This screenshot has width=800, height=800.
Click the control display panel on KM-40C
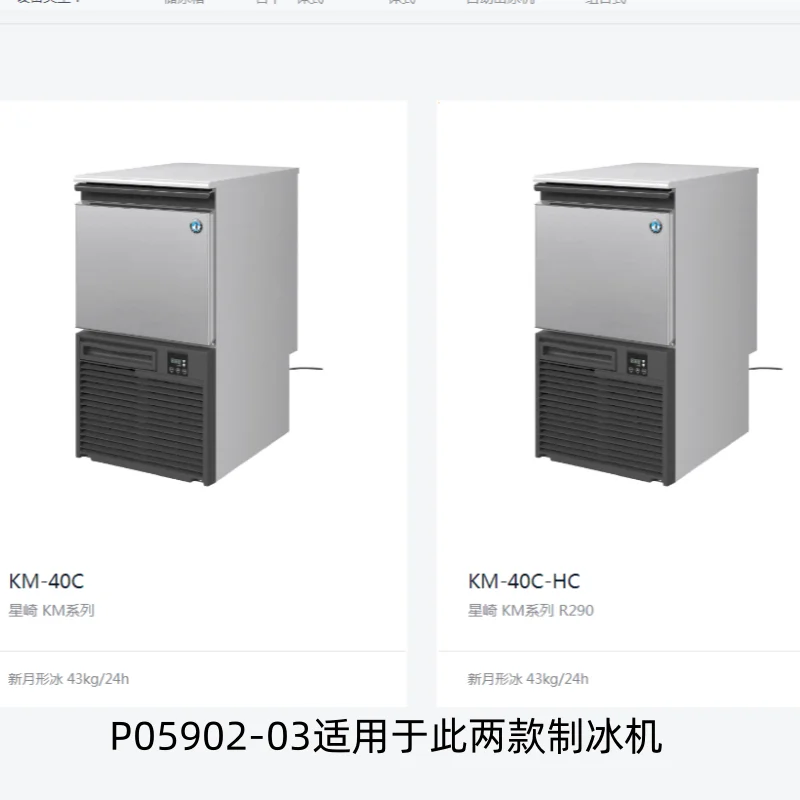coord(178,363)
